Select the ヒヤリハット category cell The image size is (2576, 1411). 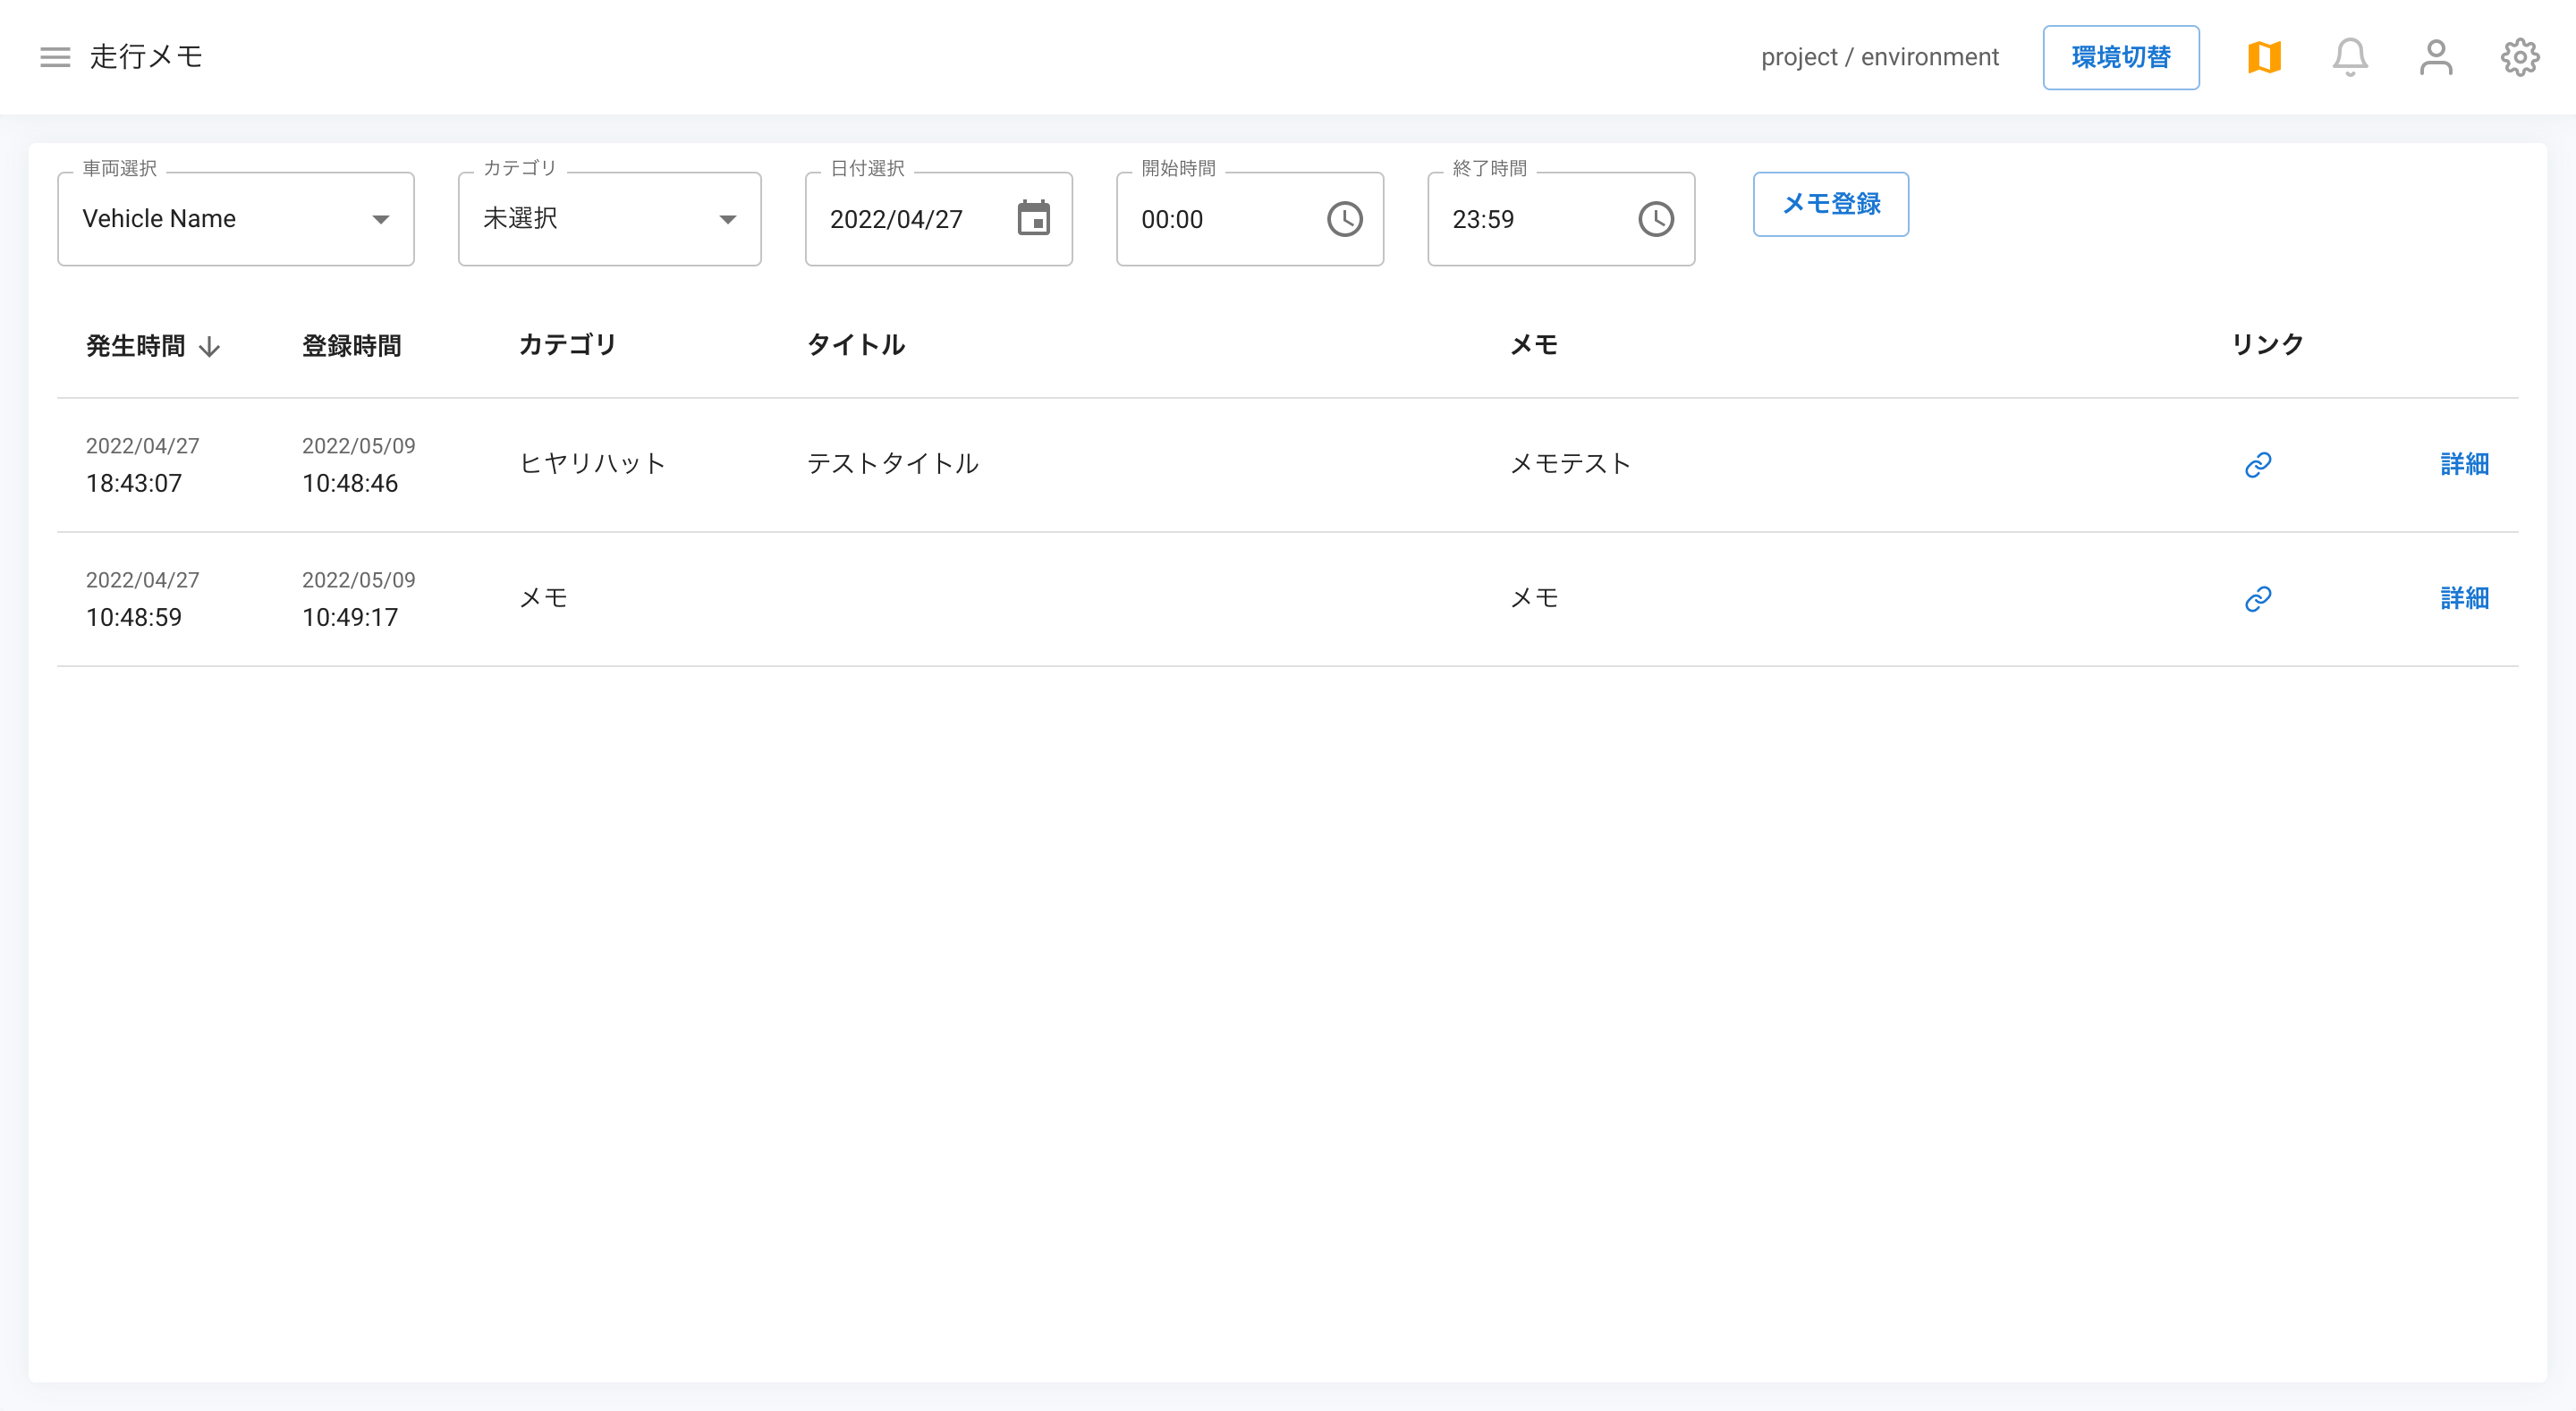[x=592, y=464]
